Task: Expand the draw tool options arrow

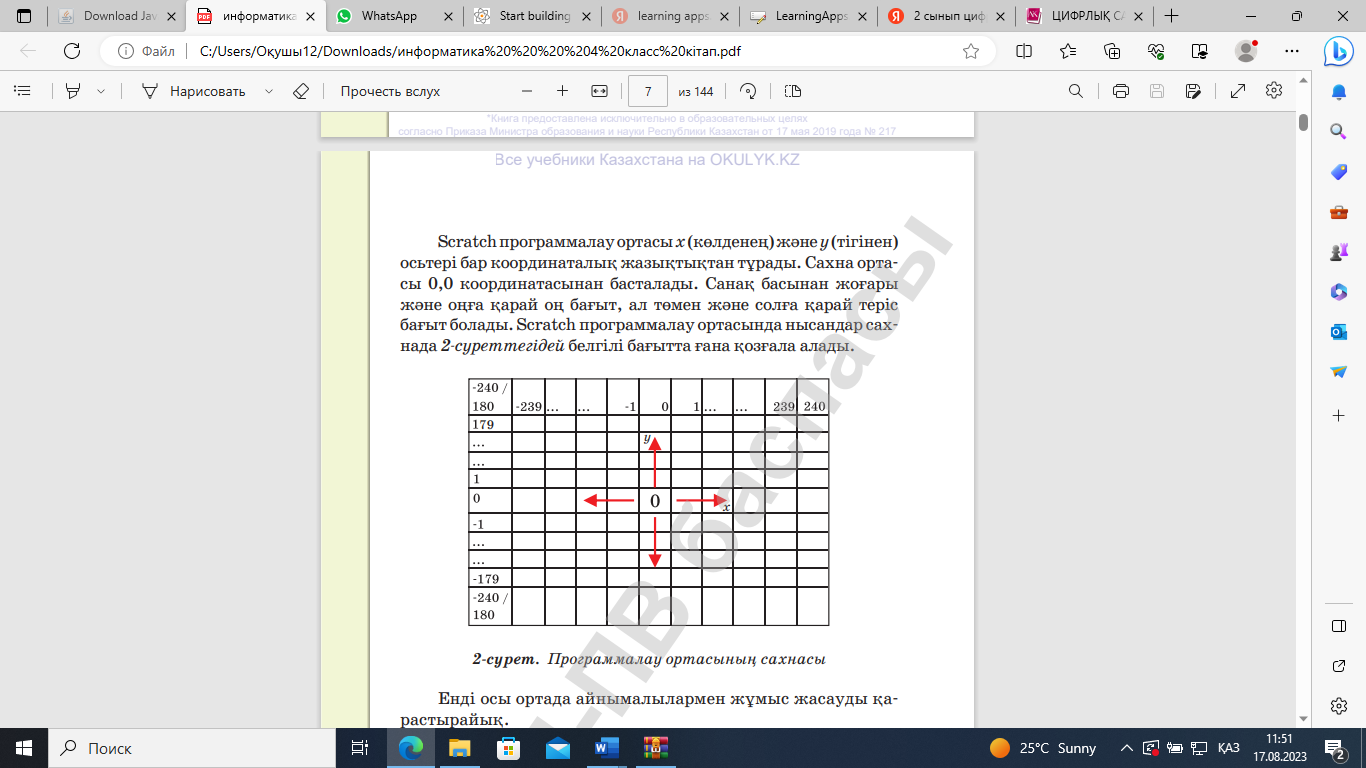Action: [x=269, y=91]
